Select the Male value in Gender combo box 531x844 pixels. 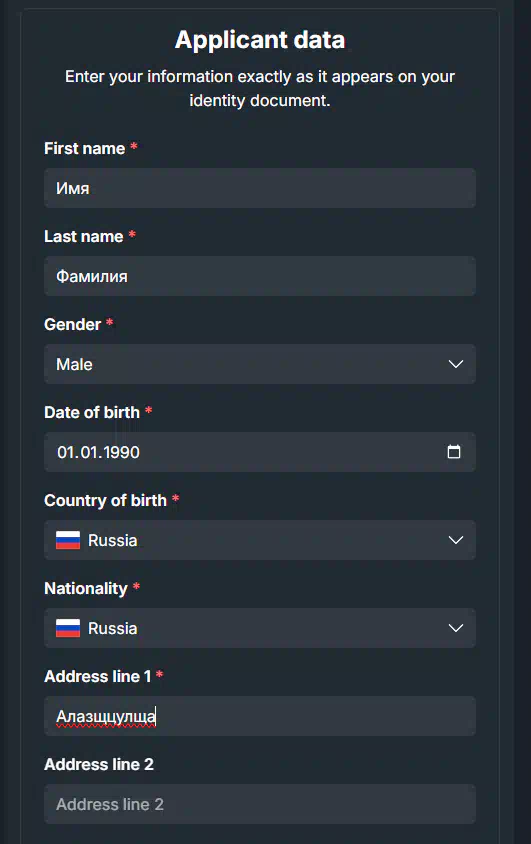click(74, 364)
